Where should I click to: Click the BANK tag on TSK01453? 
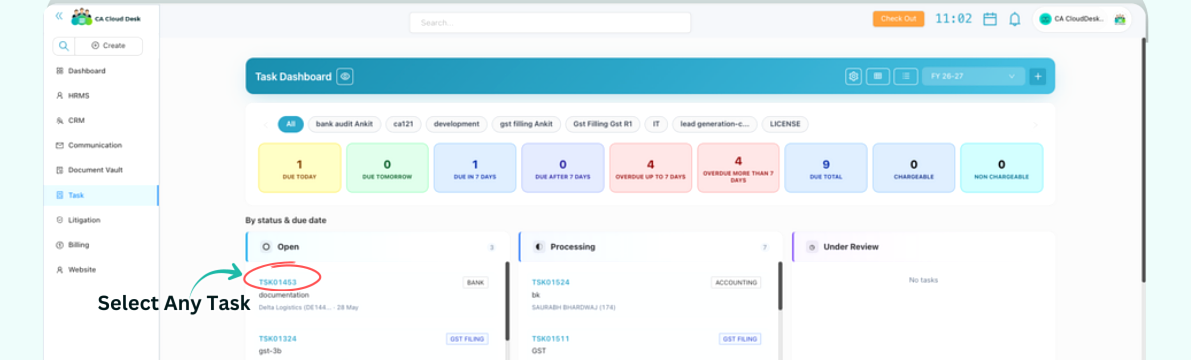(x=475, y=283)
